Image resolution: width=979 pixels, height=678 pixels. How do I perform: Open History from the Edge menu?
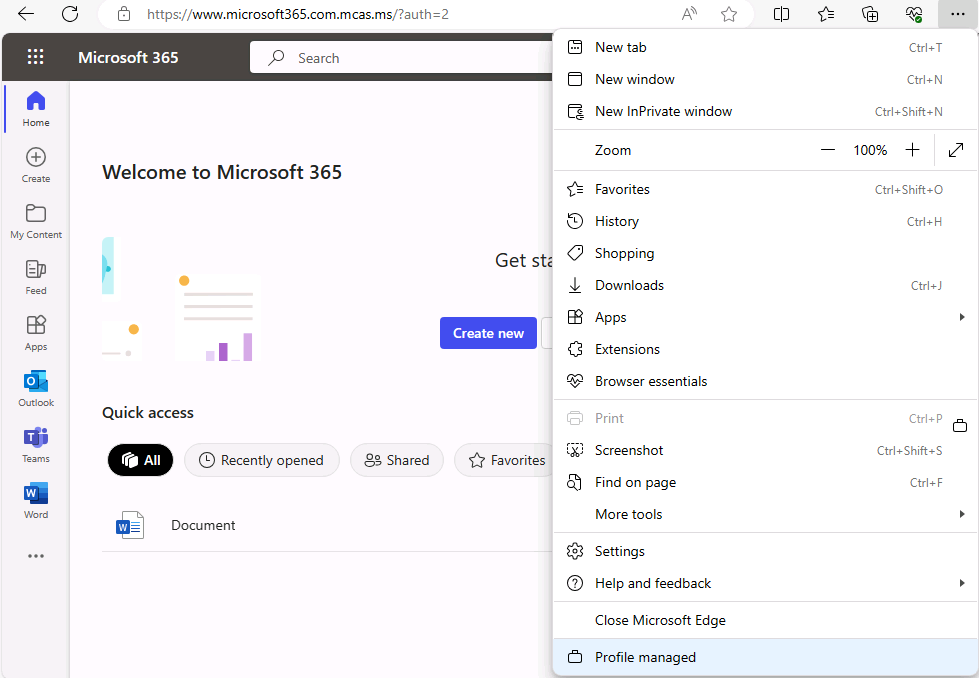point(765,221)
